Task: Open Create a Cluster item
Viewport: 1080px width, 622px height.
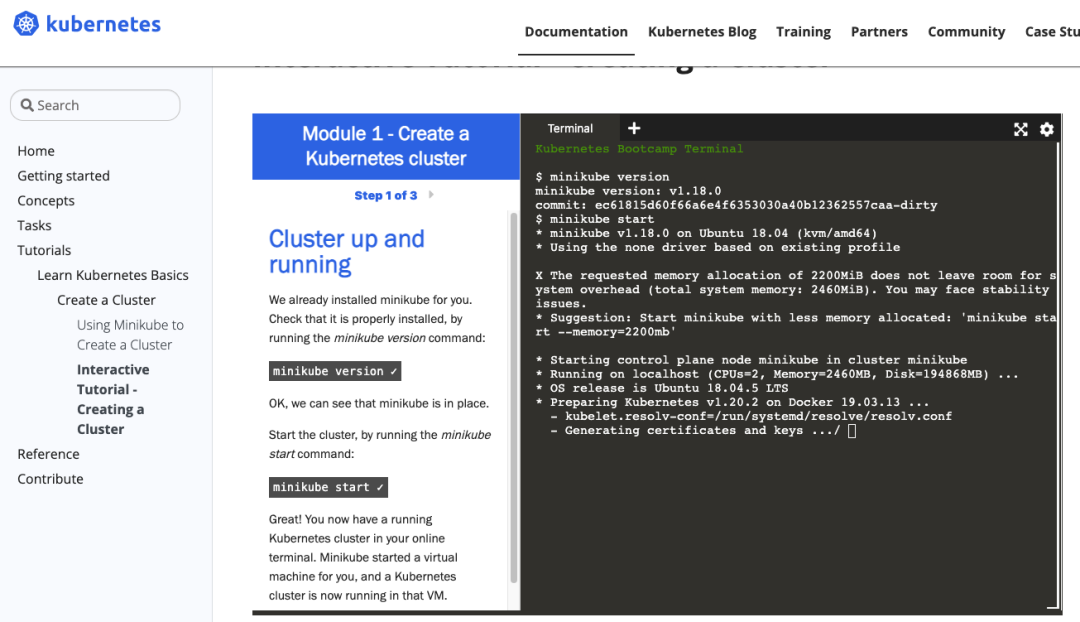Action: (x=106, y=300)
